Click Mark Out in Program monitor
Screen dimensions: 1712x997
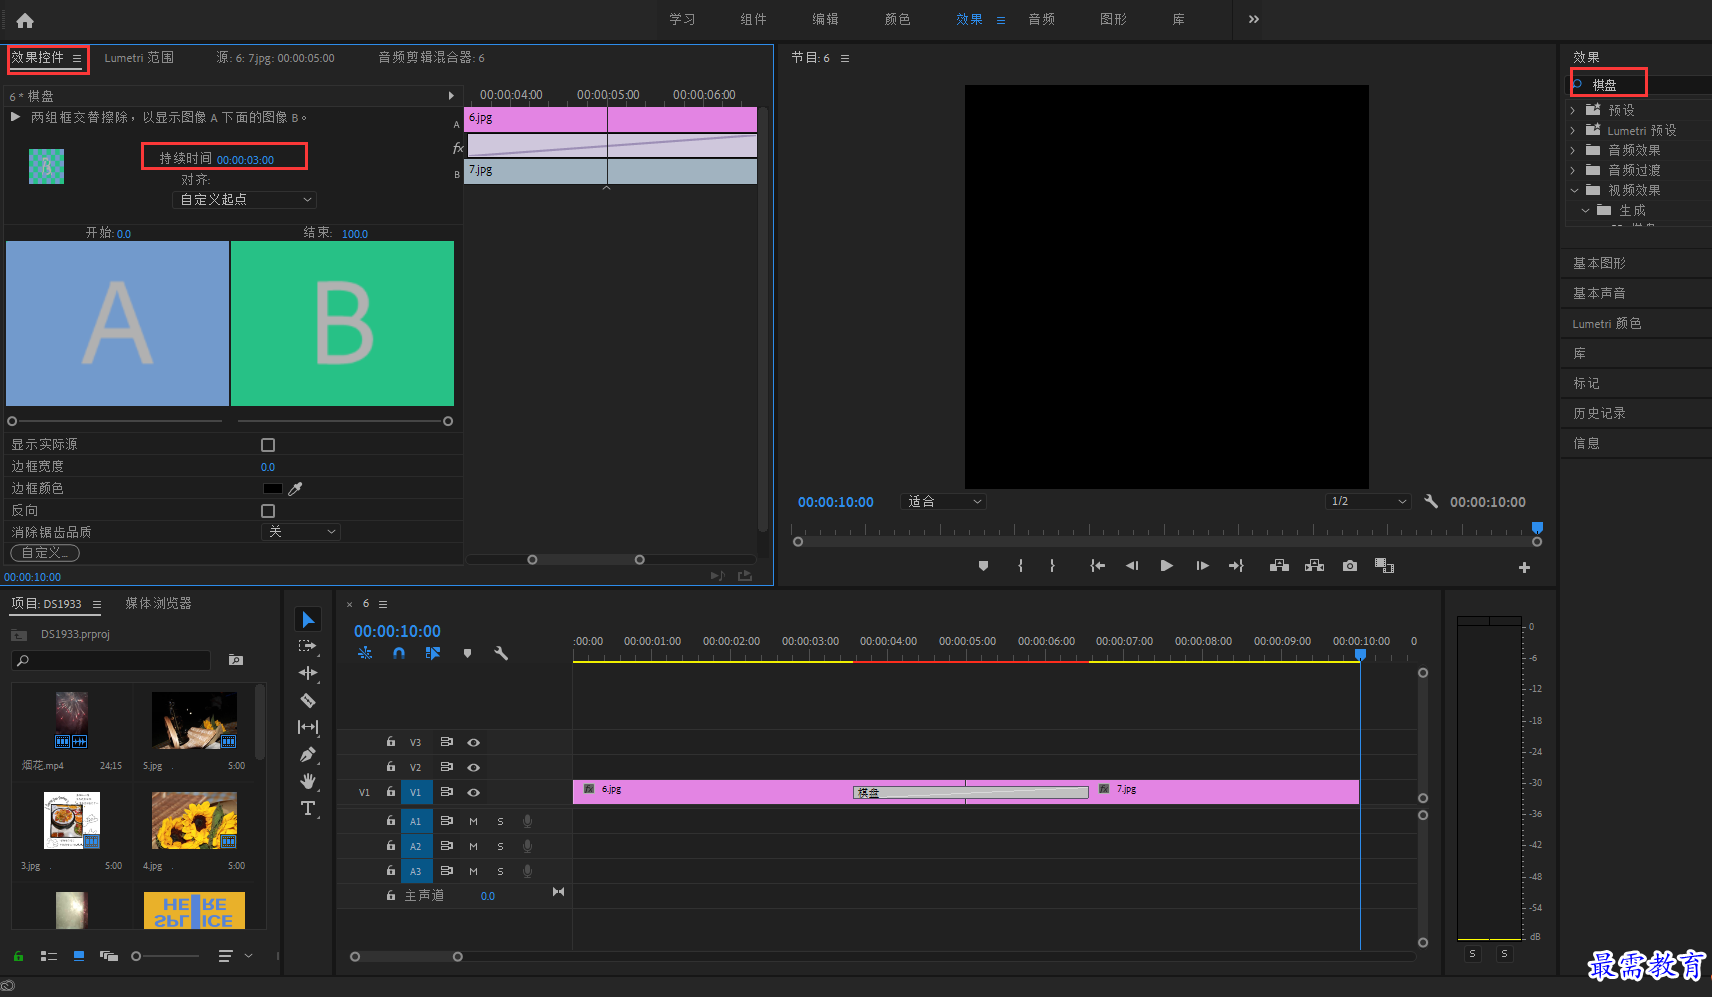tap(1052, 566)
